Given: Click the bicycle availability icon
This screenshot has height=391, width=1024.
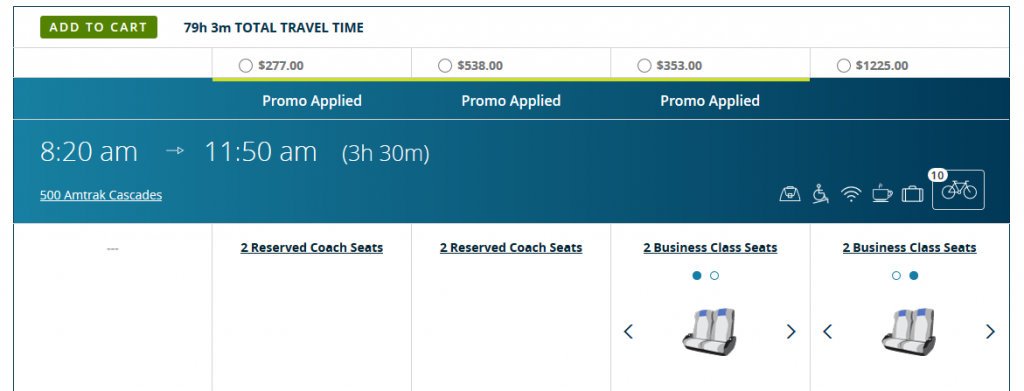Looking at the screenshot, I should pyautogui.click(x=958, y=190).
